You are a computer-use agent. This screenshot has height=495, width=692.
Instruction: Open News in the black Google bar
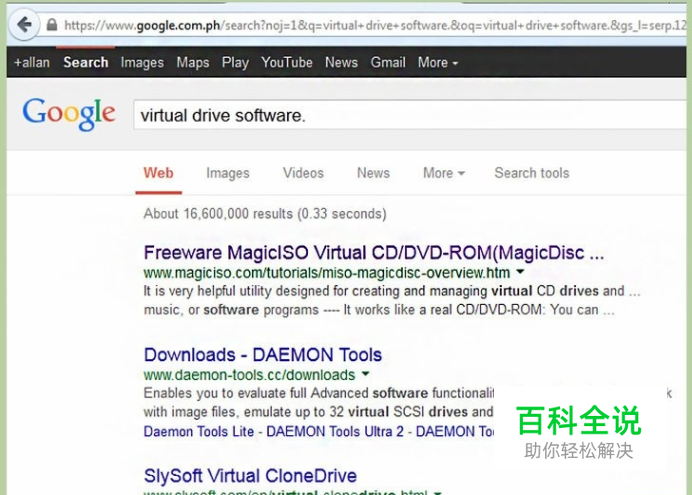[x=341, y=62]
